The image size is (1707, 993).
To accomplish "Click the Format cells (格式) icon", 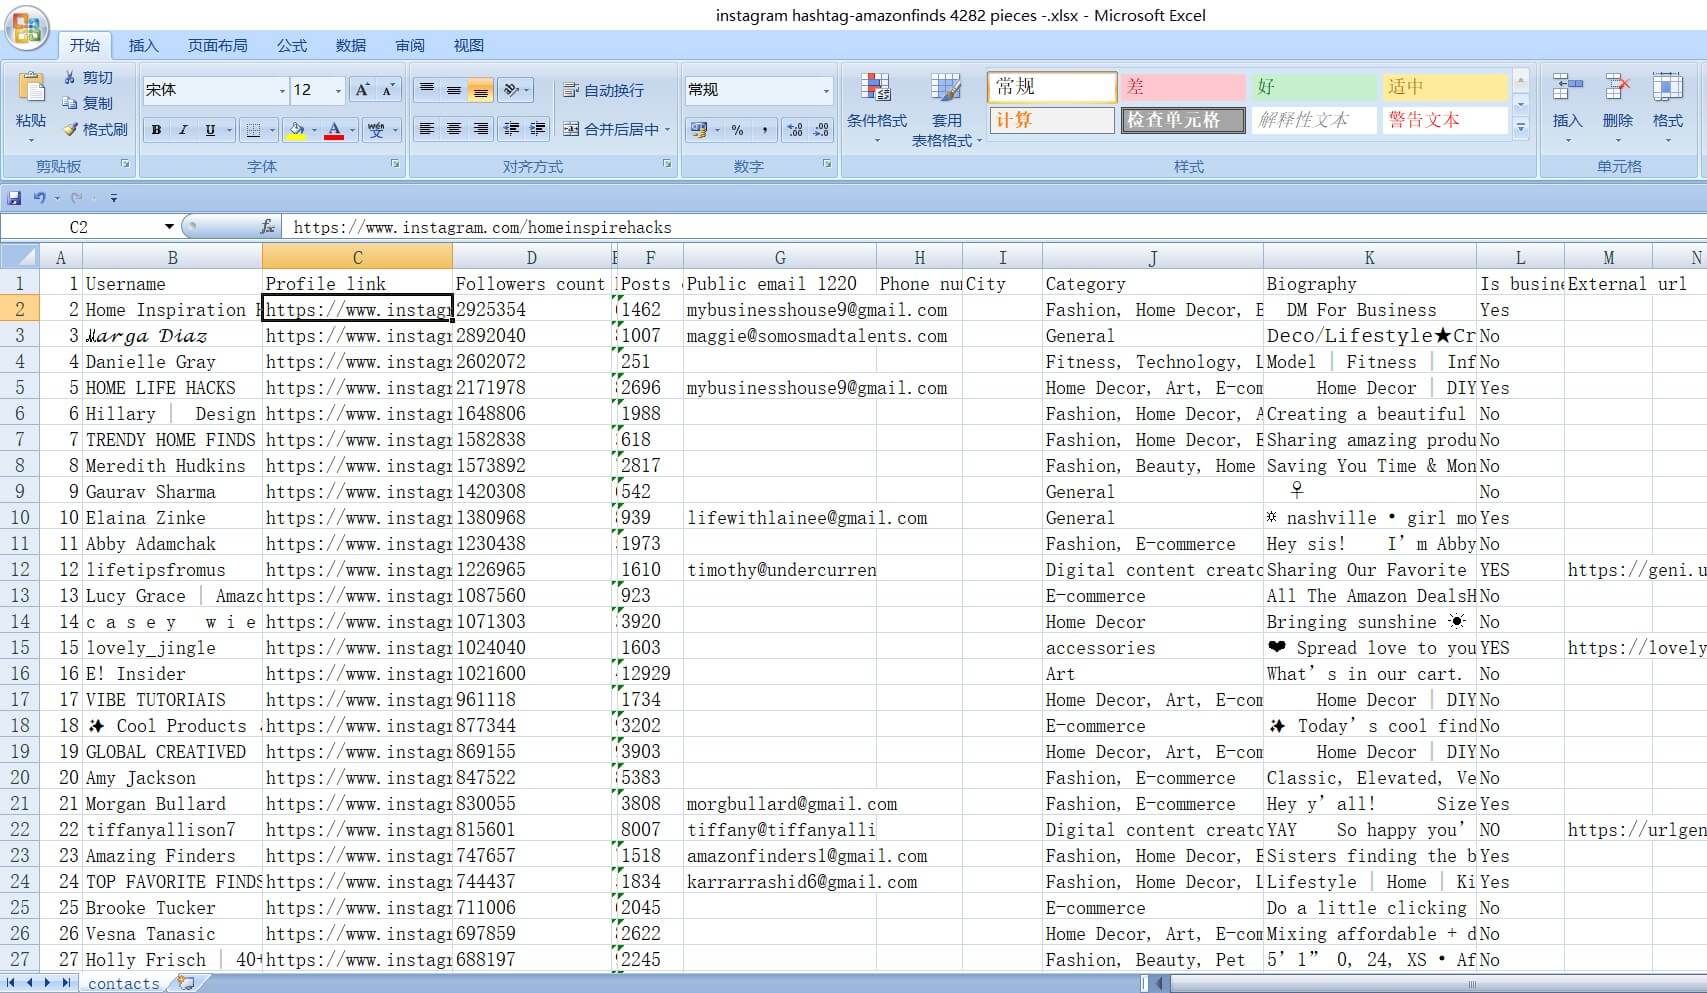I will click(x=1667, y=88).
